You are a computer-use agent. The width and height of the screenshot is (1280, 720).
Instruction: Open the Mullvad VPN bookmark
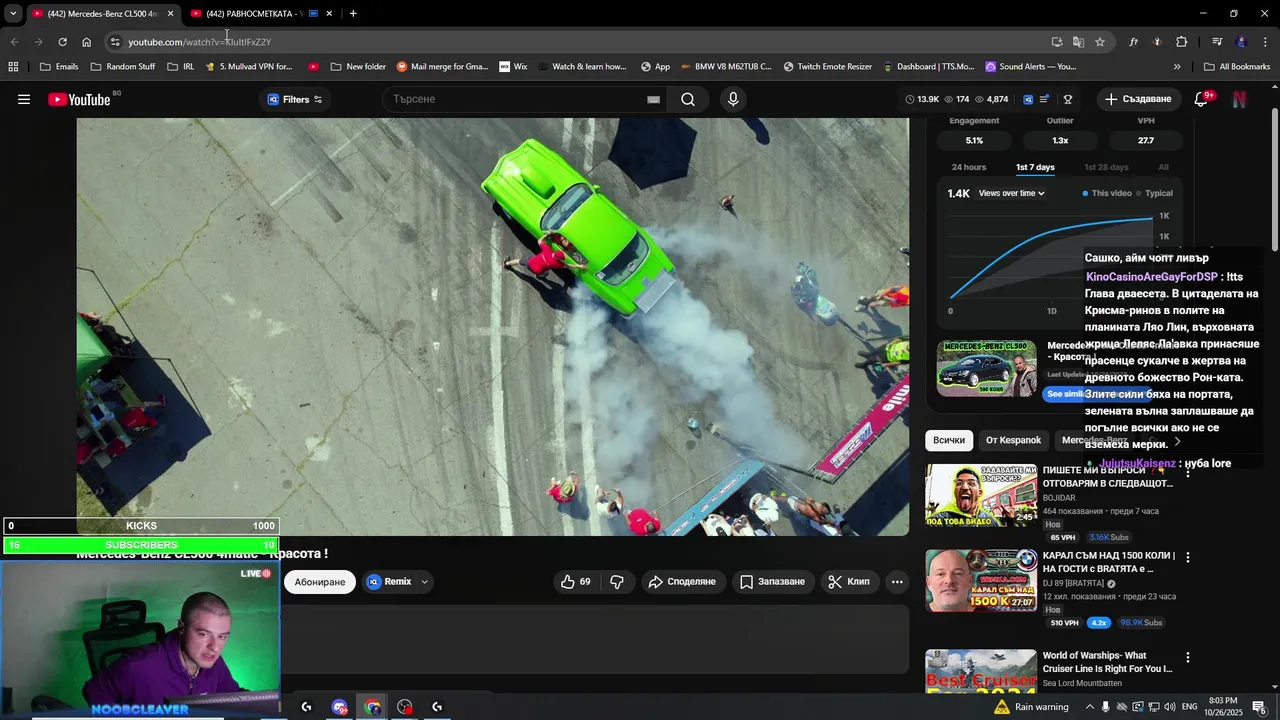pos(249,67)
